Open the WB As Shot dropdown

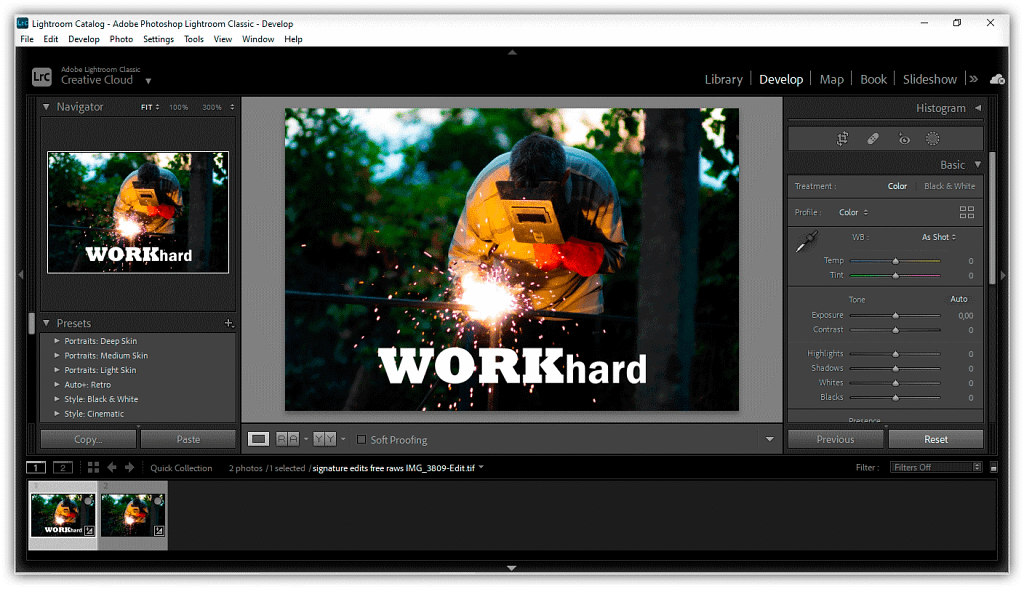tap(938, 237)
